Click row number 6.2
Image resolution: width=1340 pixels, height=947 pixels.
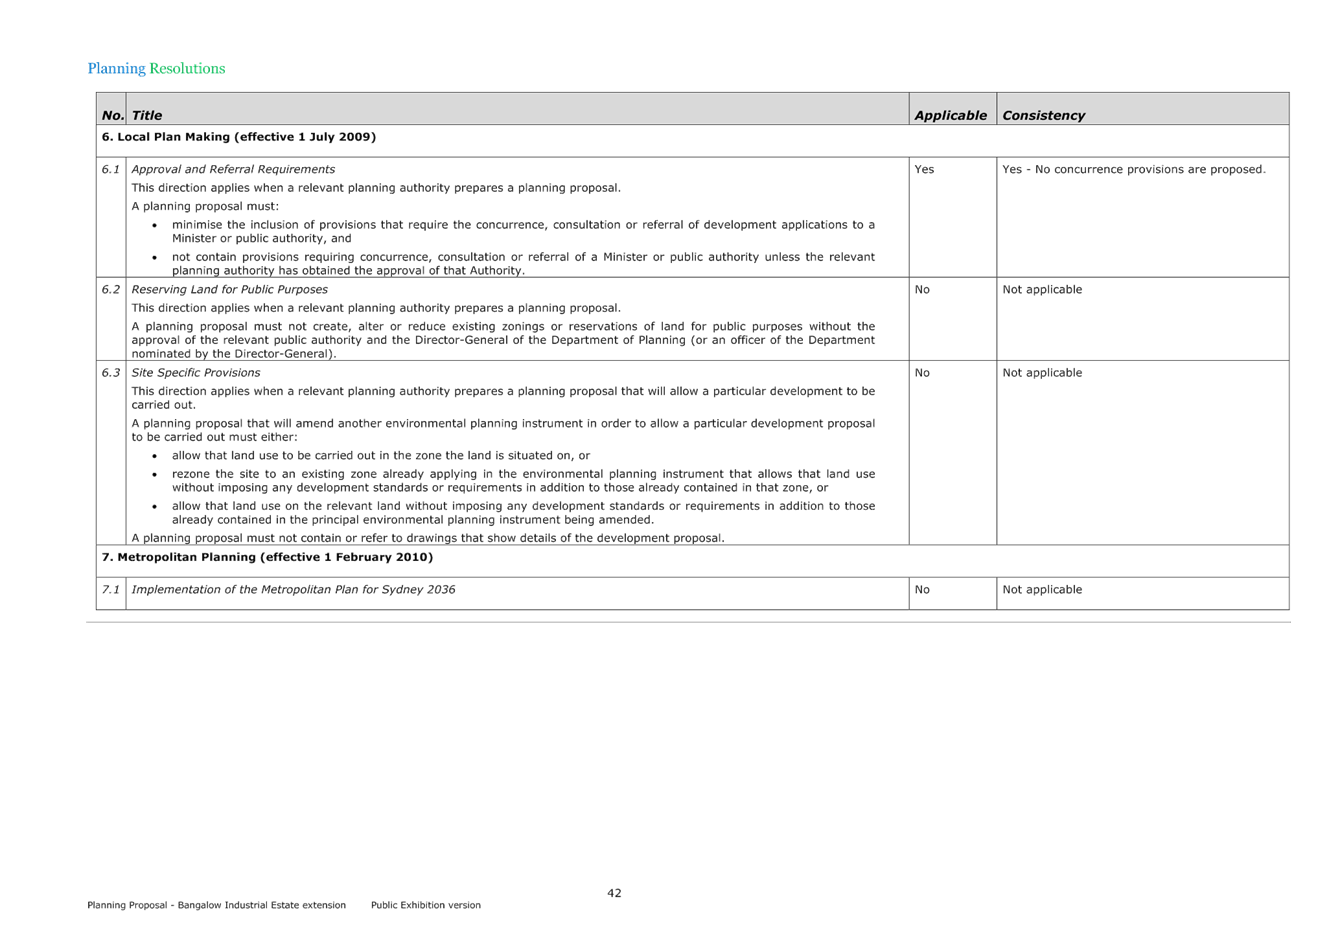(111, 289)
